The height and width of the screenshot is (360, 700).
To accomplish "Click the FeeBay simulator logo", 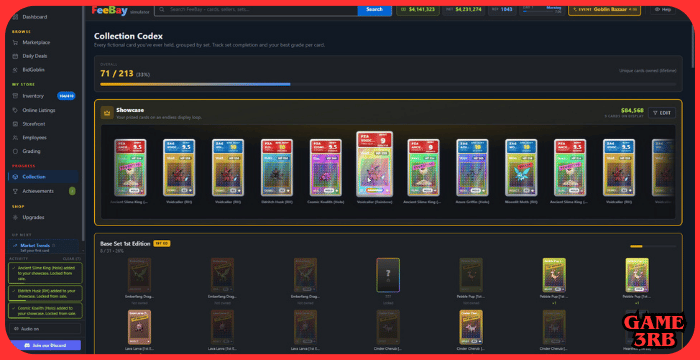I will tap(121, 10).
